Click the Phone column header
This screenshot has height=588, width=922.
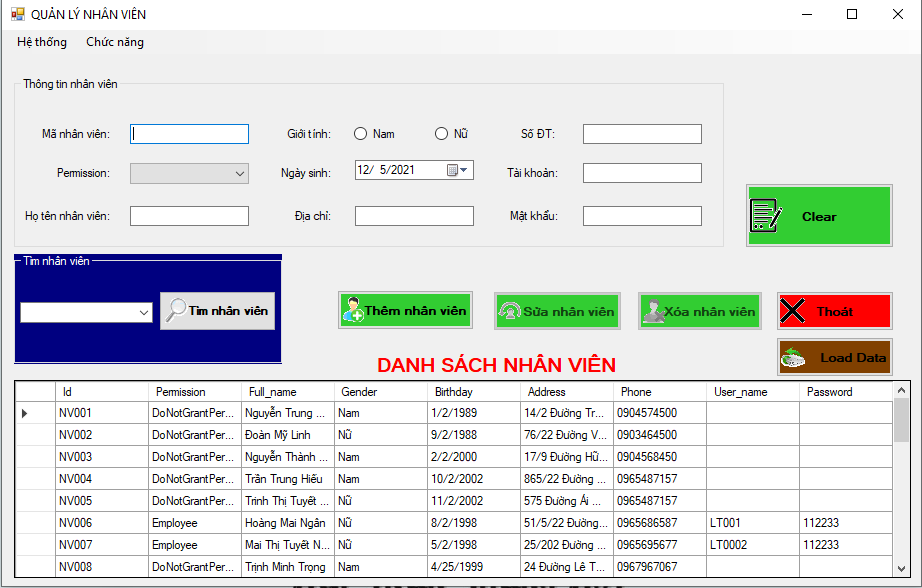click(660, 392)
